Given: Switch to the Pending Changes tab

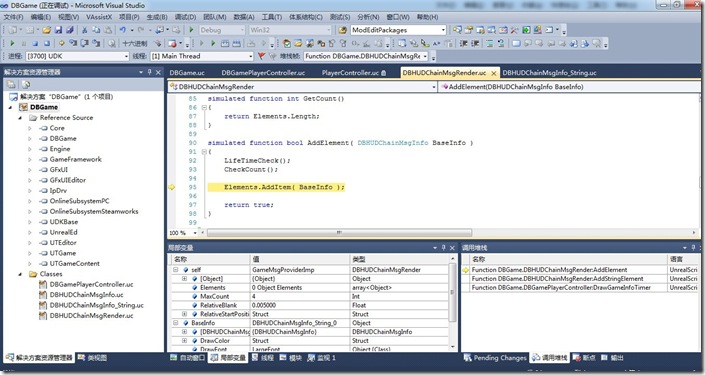Looking at the screenshot, I should click(x=495, y=358).
